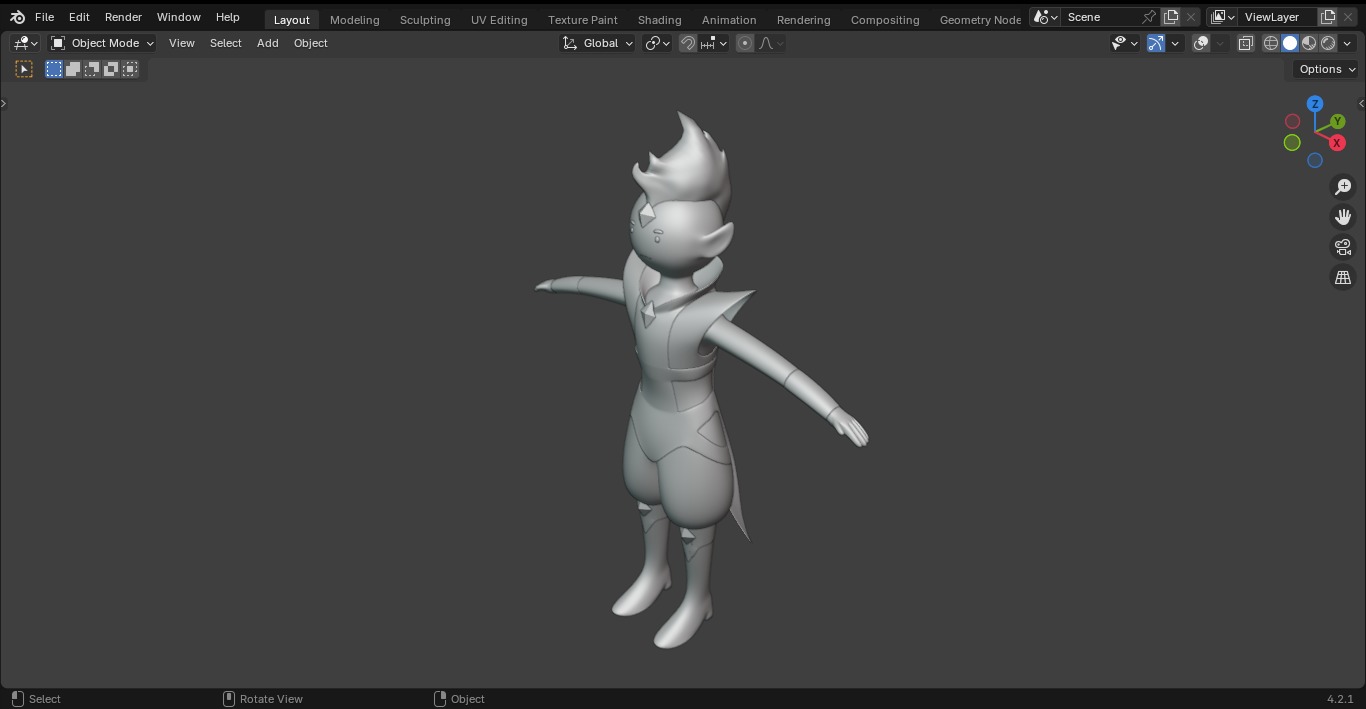Viewport: 1366px width, 709px height.
Task: Open the viewport Object menu
Action: point(310,43)
